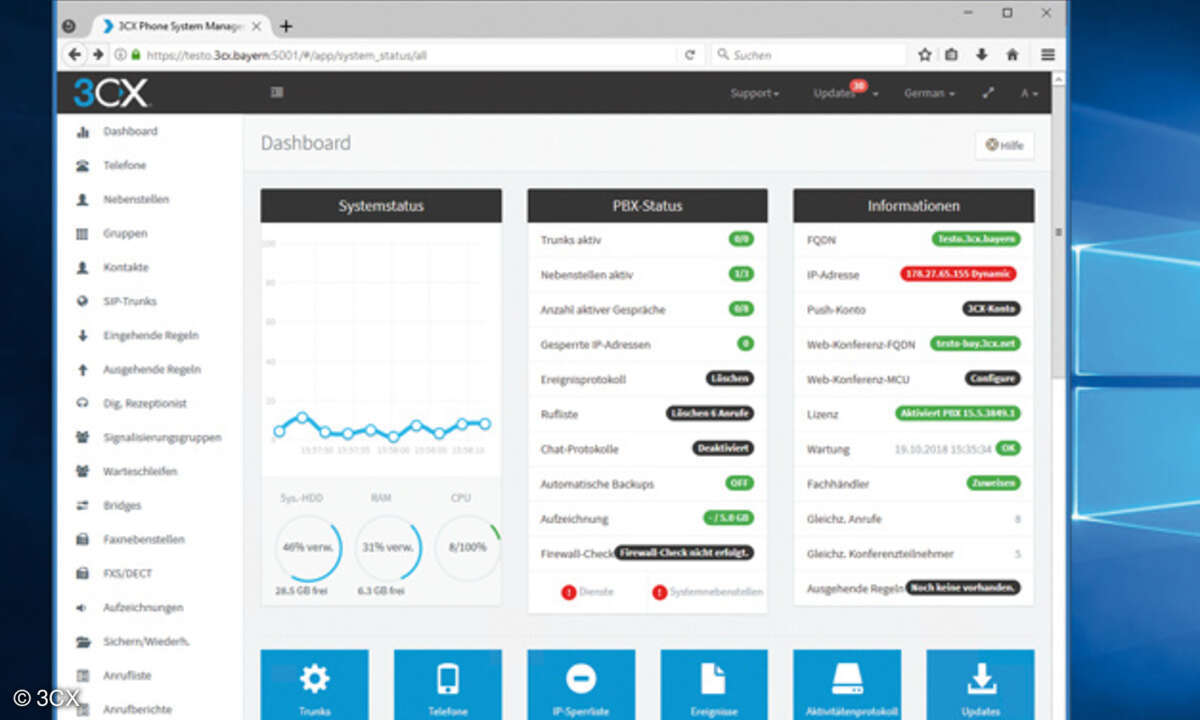The height and width of the screenshot is (720, 1200).
Task: Click the testo-bay.3cx.net badge
Action: click(975, 344)
